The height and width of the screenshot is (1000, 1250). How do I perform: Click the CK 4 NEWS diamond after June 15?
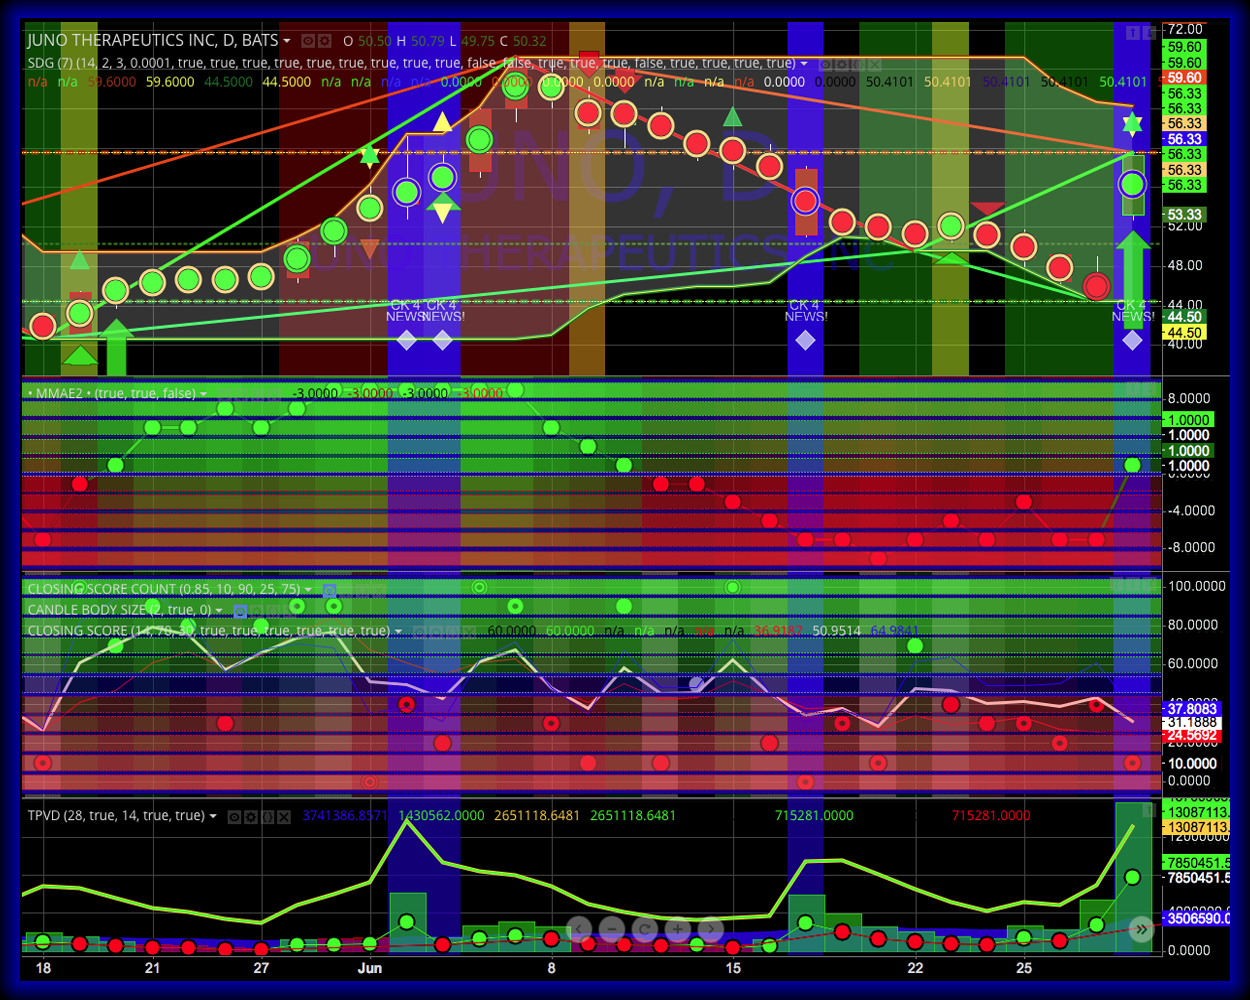pyautogui.click(x=805, y=341)
